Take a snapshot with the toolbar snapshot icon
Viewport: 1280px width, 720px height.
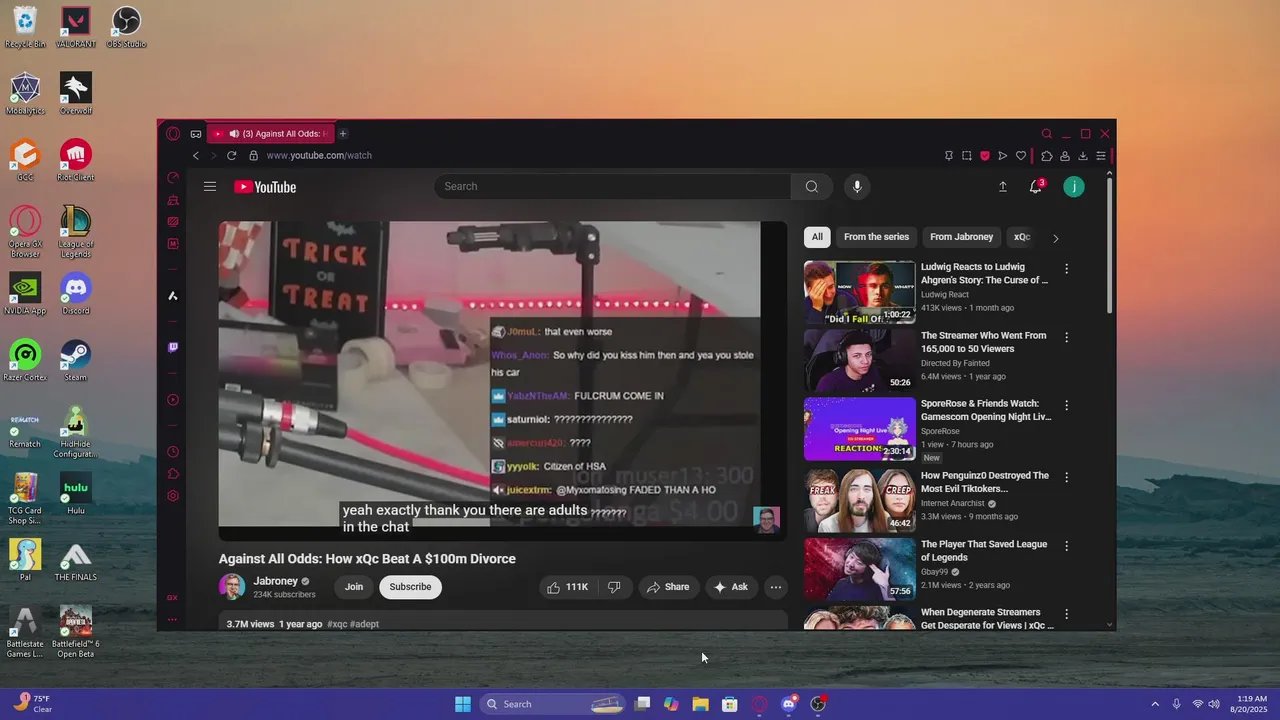tap(966, 156)
